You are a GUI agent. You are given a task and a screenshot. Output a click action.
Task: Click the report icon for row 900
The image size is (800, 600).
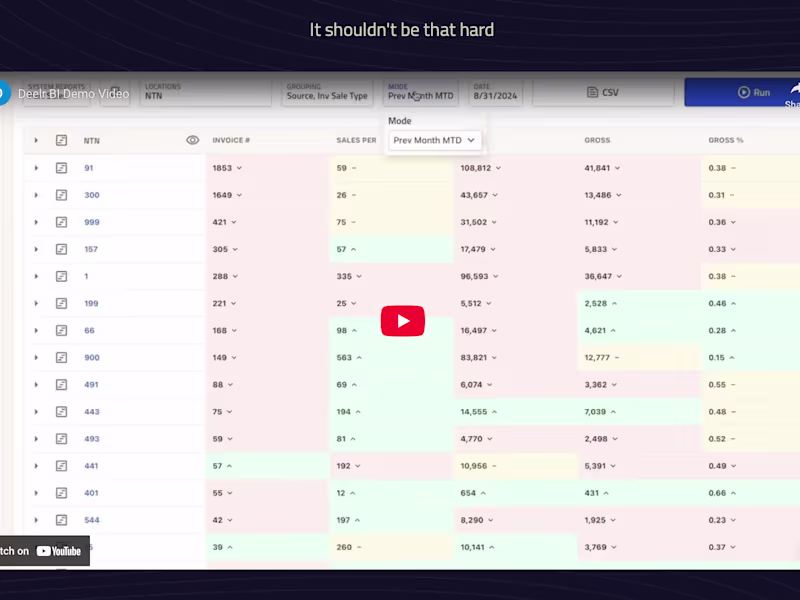[x=61, y=357]
